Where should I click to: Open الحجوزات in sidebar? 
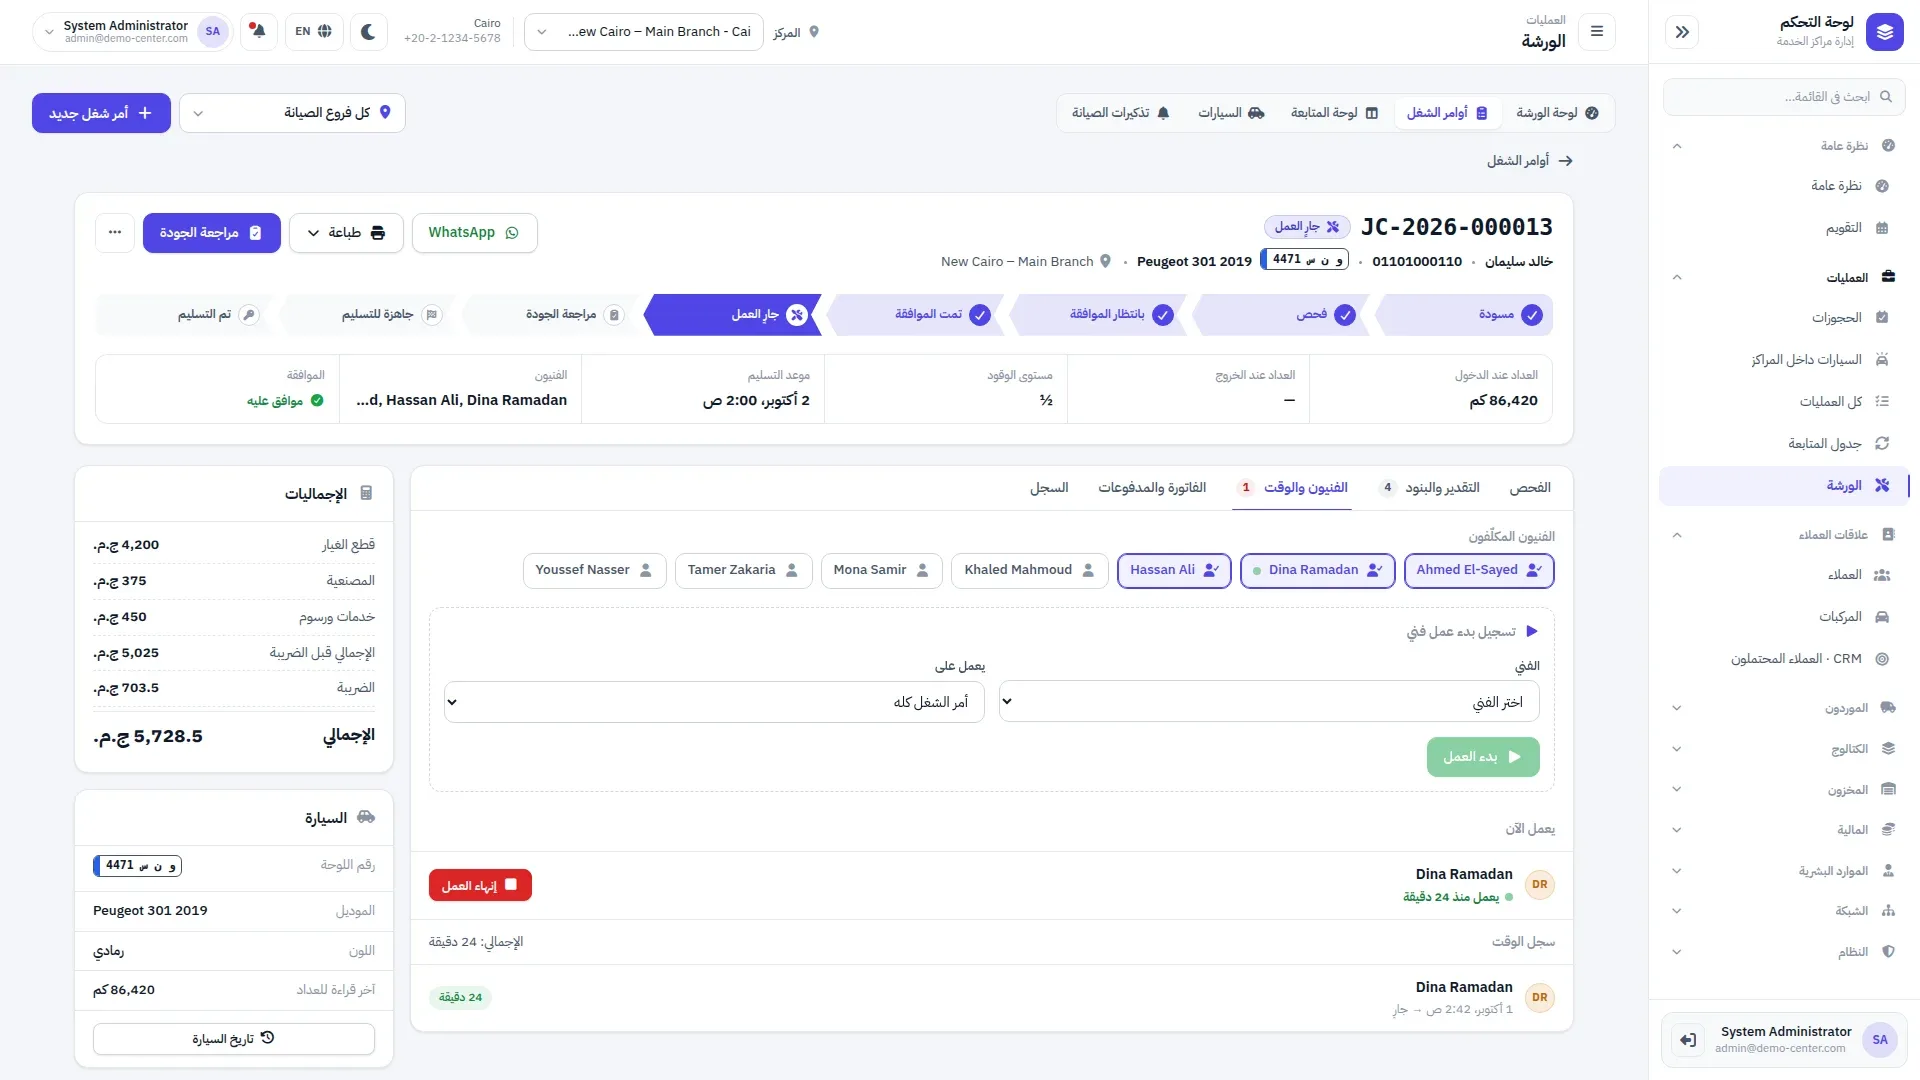[1785, 318]
